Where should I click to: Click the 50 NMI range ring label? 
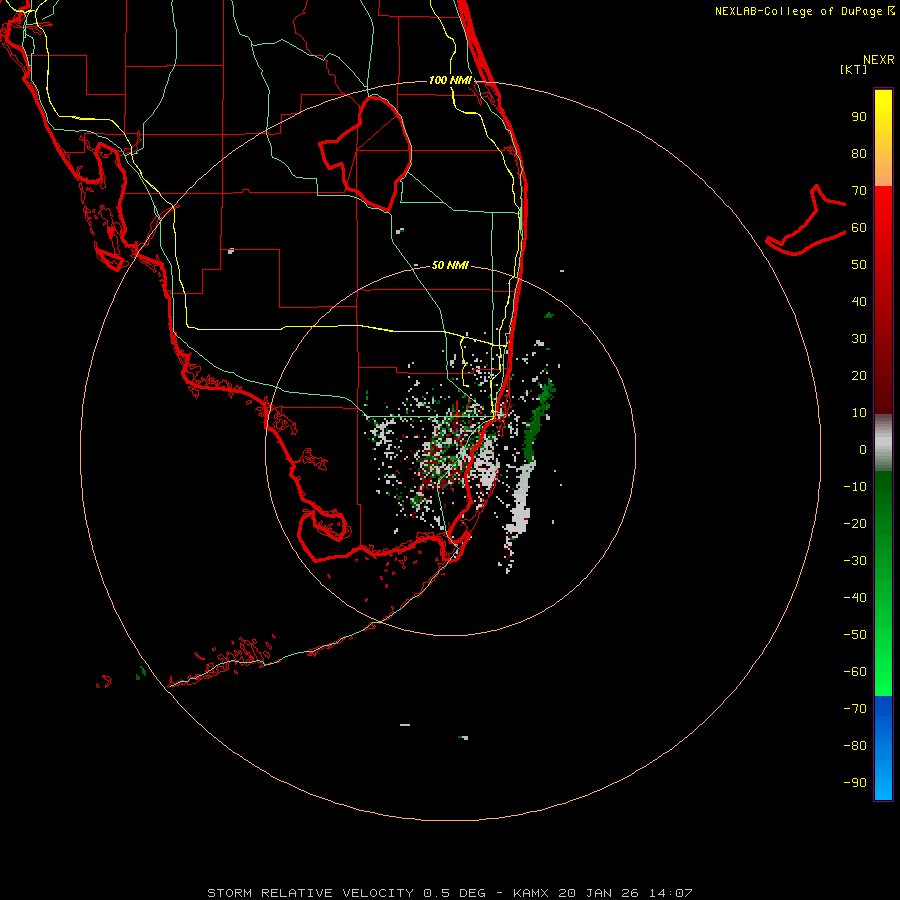[450, 265]
